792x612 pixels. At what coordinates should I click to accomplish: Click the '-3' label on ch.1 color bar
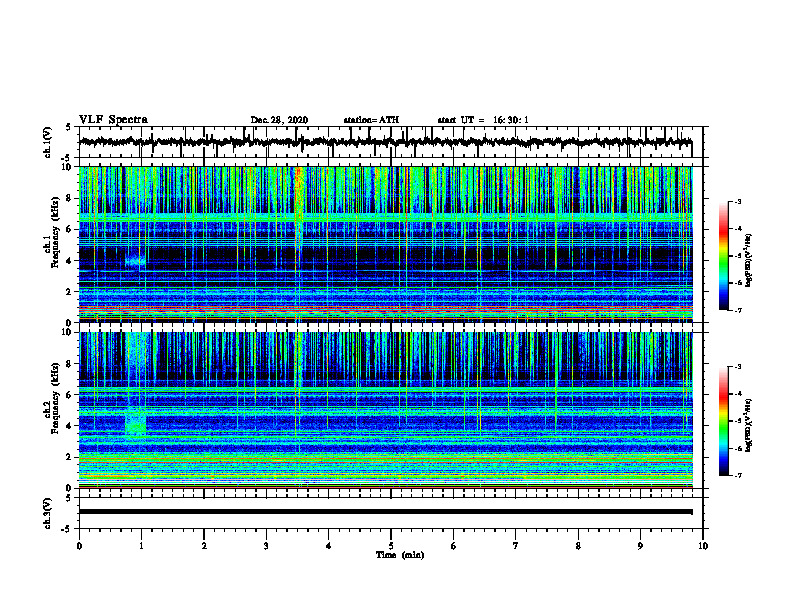pyautogui.click(x=737, y=201)
